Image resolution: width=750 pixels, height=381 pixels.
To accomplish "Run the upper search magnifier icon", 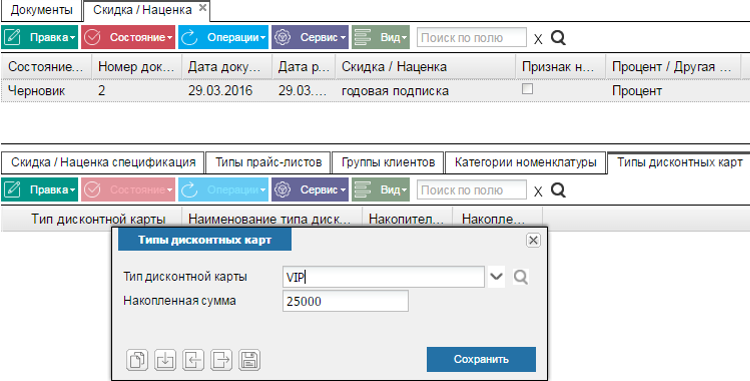I will click(x=558, y=38).
